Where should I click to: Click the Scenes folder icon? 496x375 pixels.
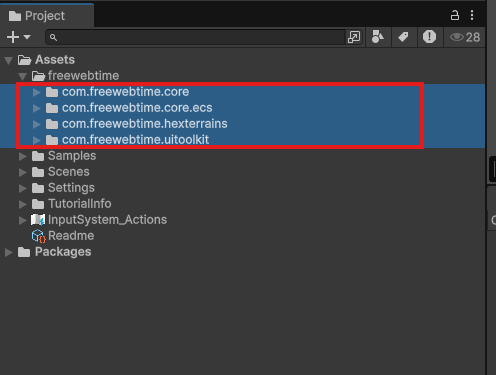(38, 172)
